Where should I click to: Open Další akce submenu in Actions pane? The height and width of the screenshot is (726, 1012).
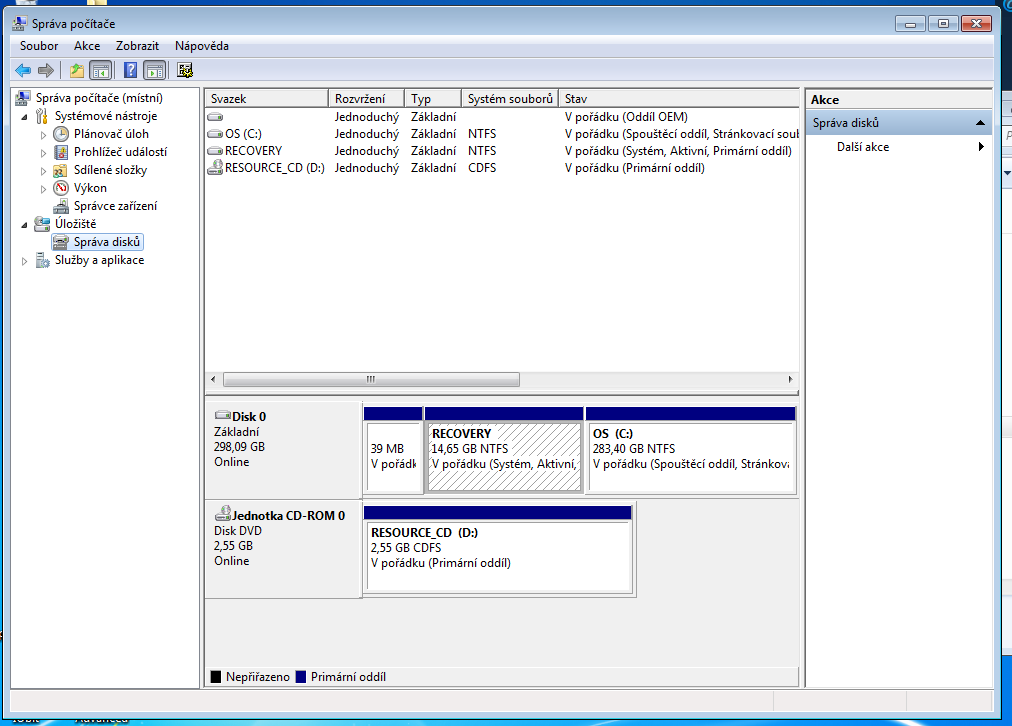click(863, 147)
